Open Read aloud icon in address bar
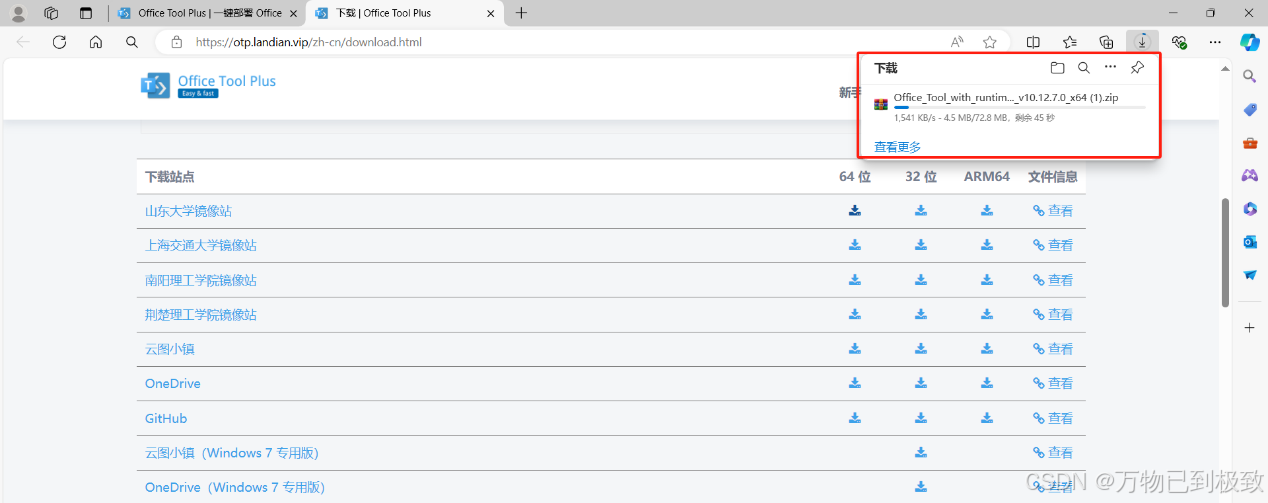This screenshot has height=503, width=1268. coord(957,42)
